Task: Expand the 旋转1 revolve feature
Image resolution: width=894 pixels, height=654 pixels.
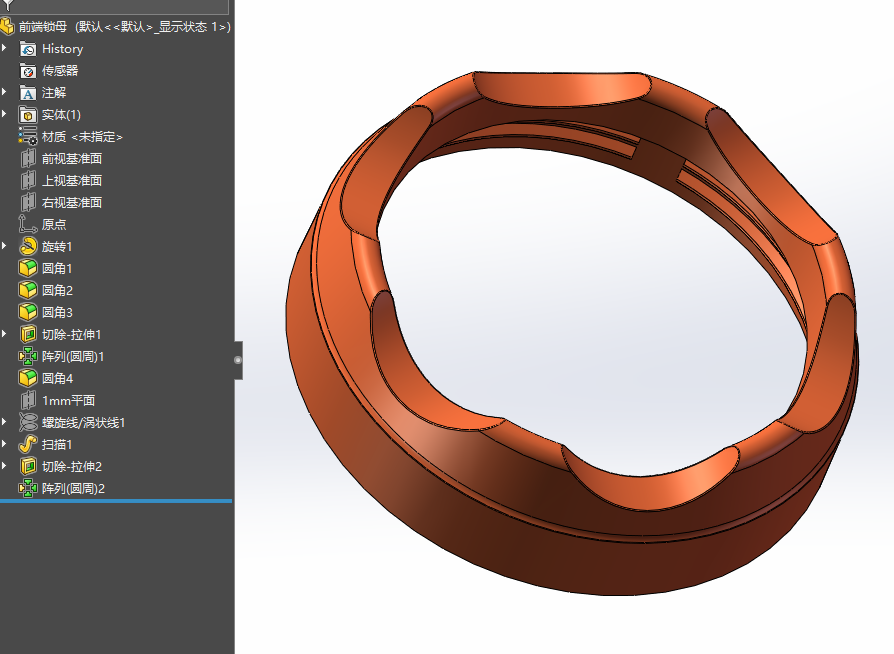Action: (5, 247)
